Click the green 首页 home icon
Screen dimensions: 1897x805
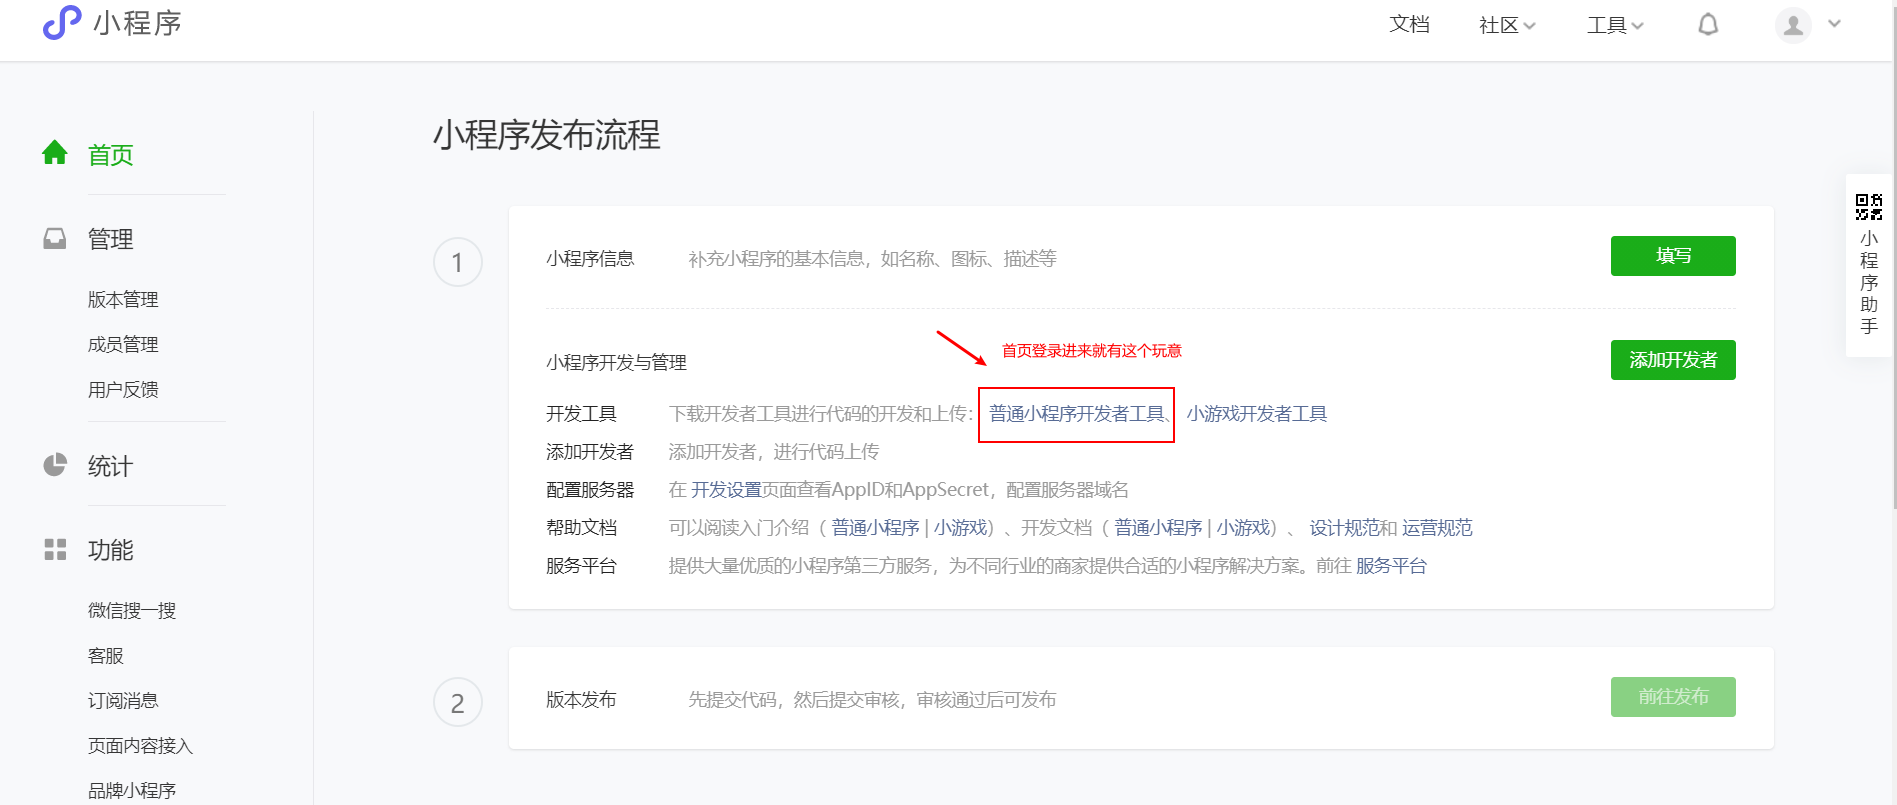coord(55,153)
